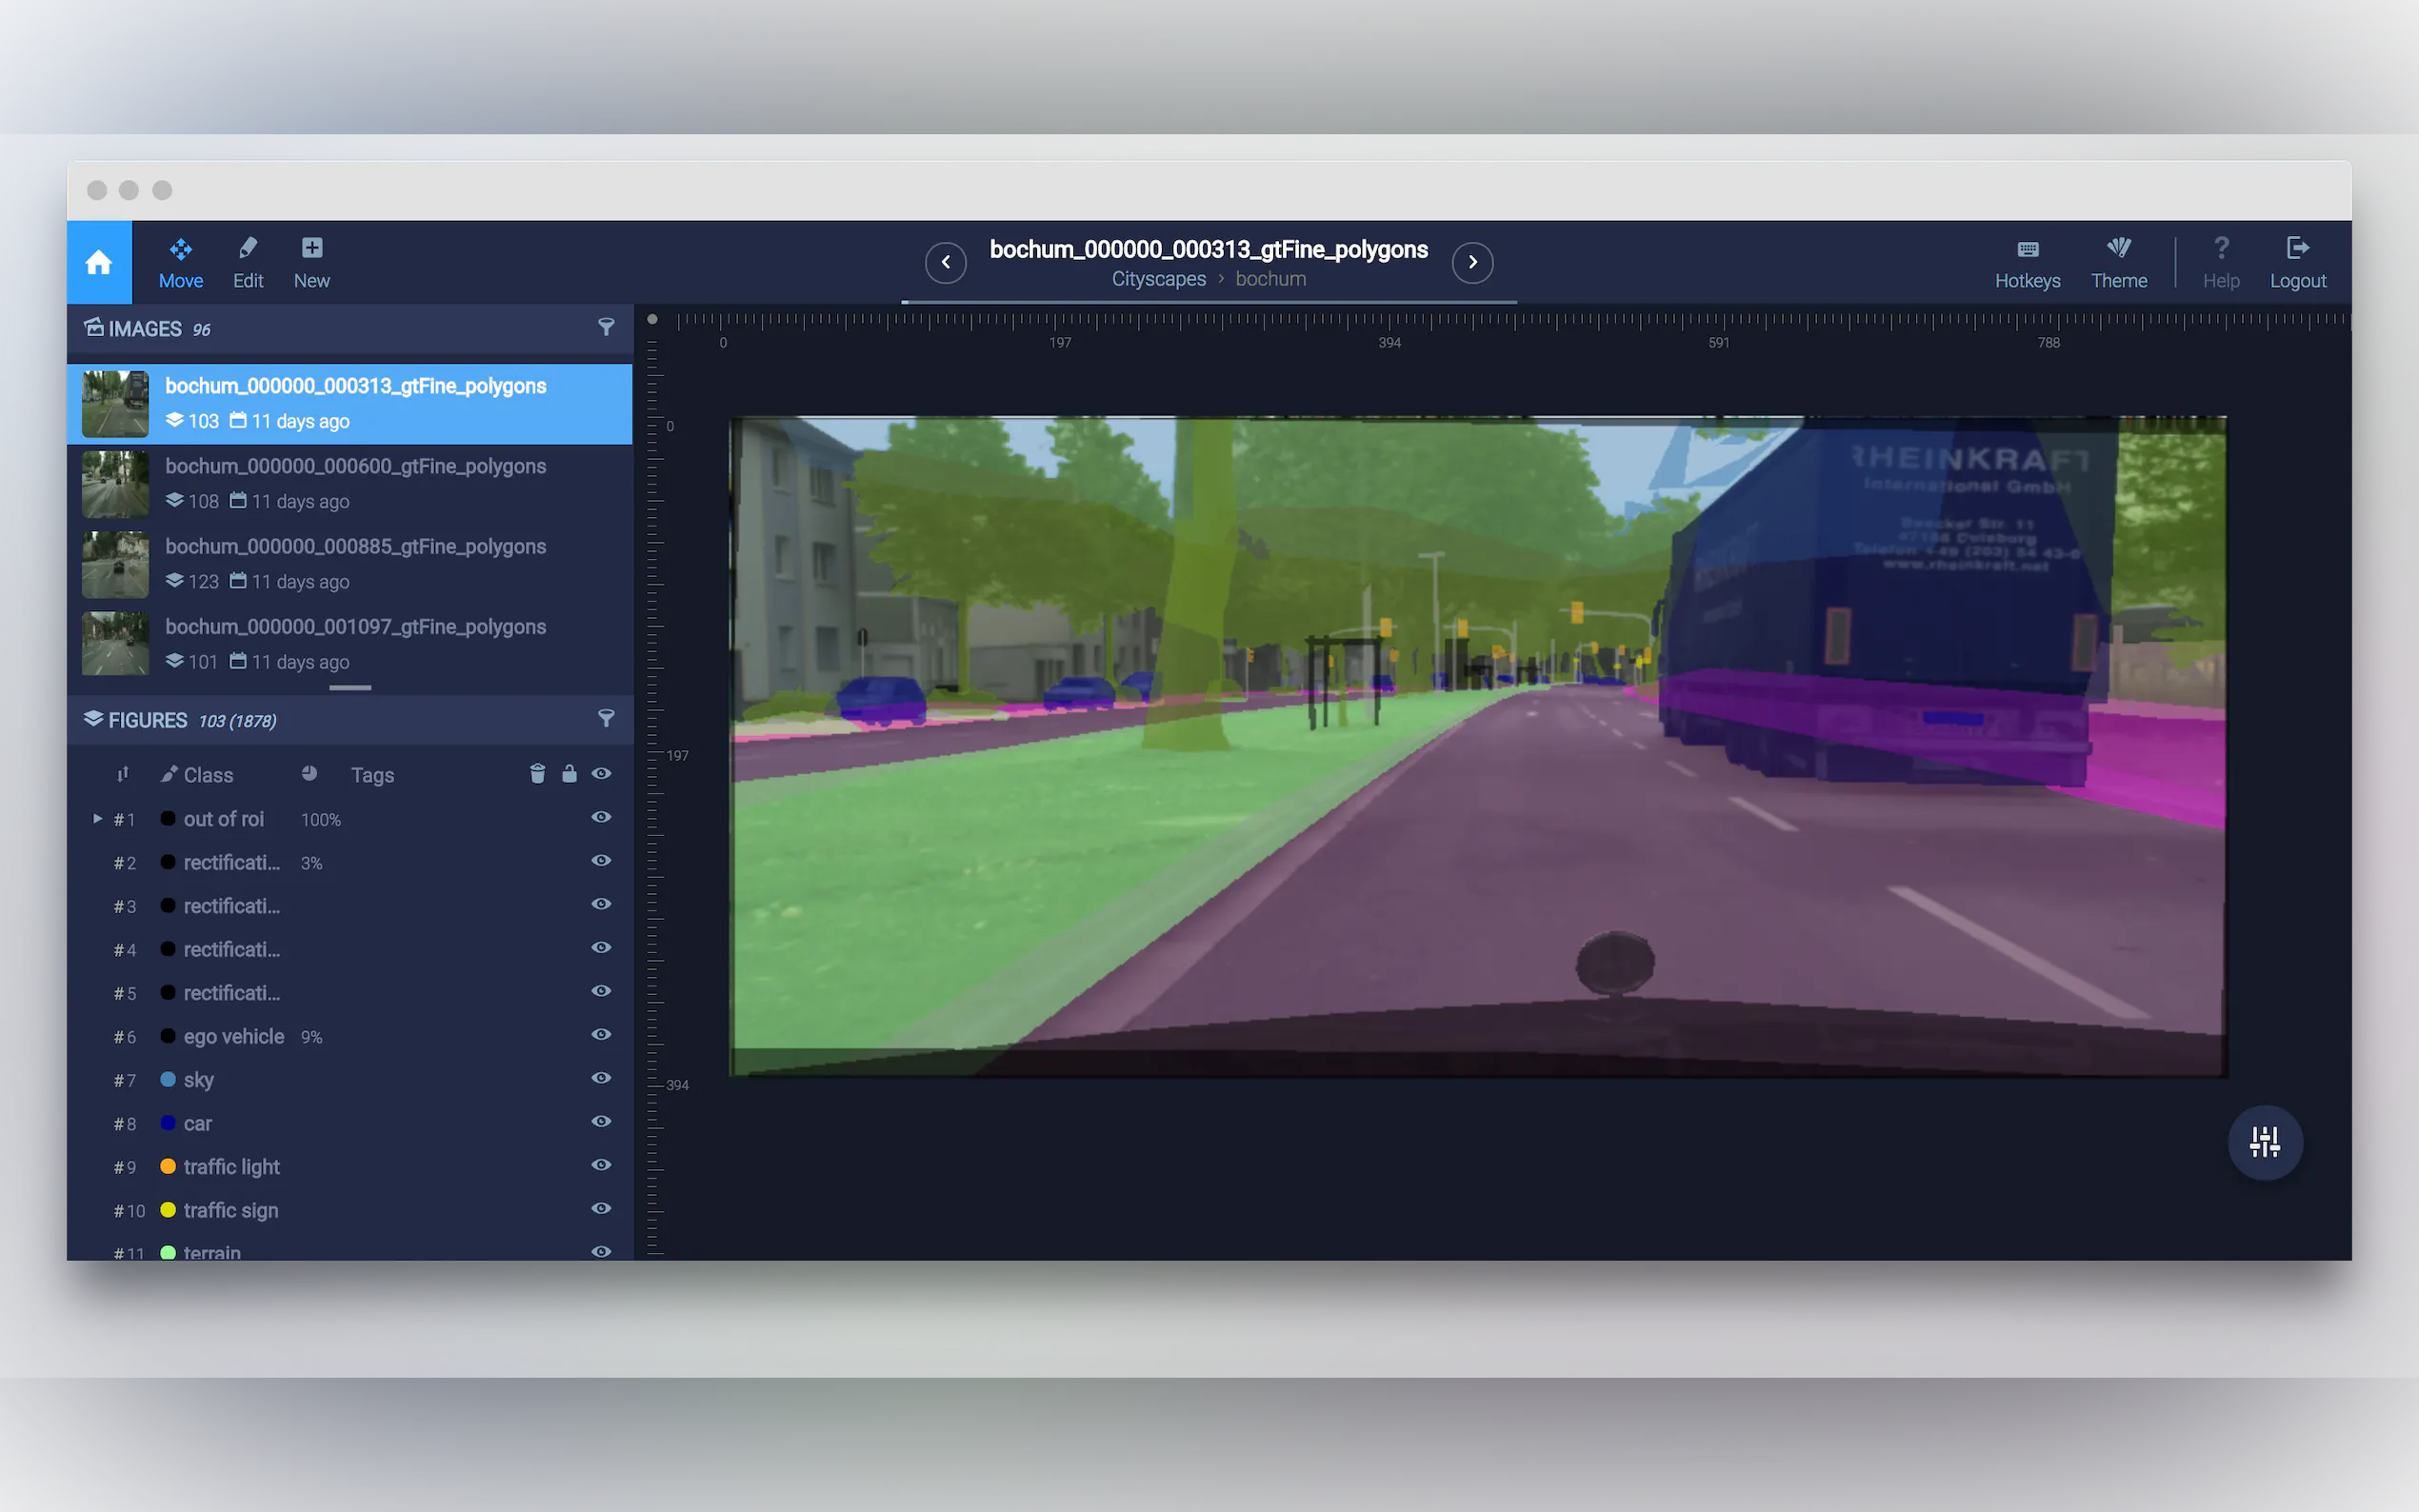Filter the Images list
Viewport: 2419px width, 1512px height.
point(605,328)
